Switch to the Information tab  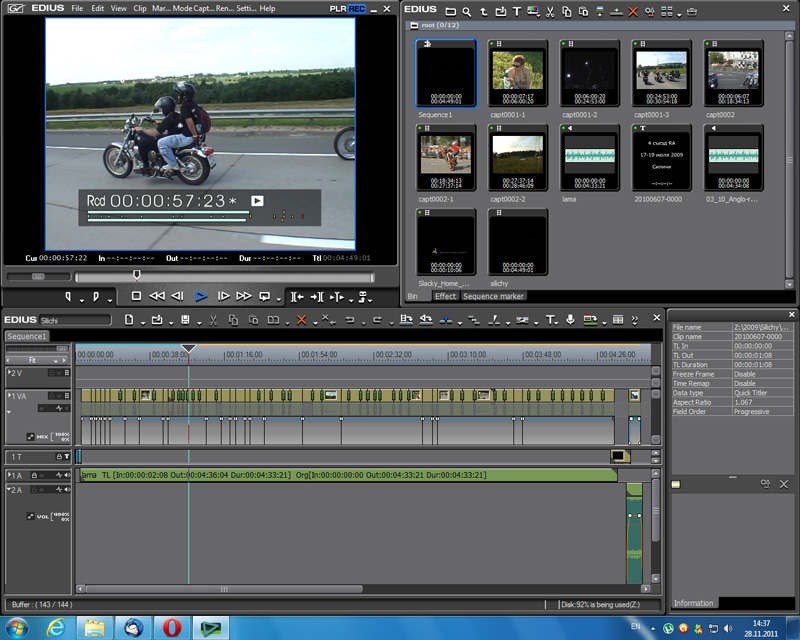[694, 603]
